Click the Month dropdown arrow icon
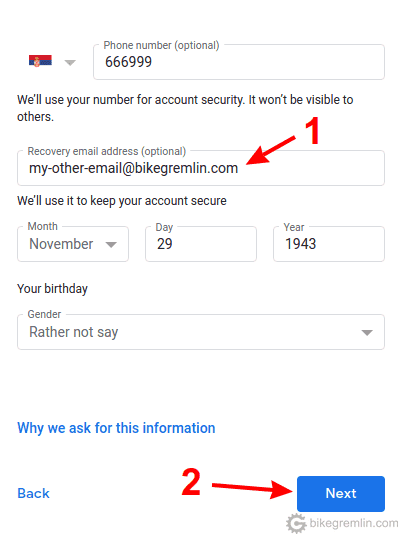Image resolution: width=398 pixels, height=534 pixels. point(111,245)
